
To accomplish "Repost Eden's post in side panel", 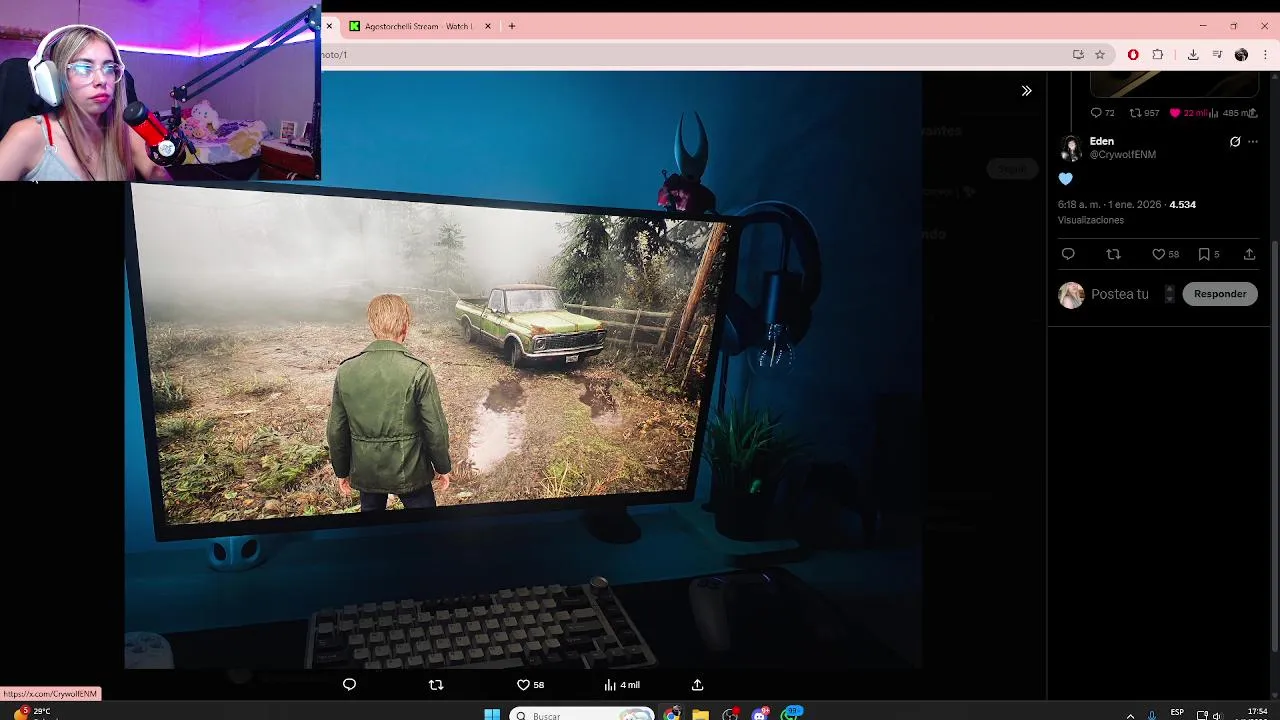I will click(x=1113, y=254).
